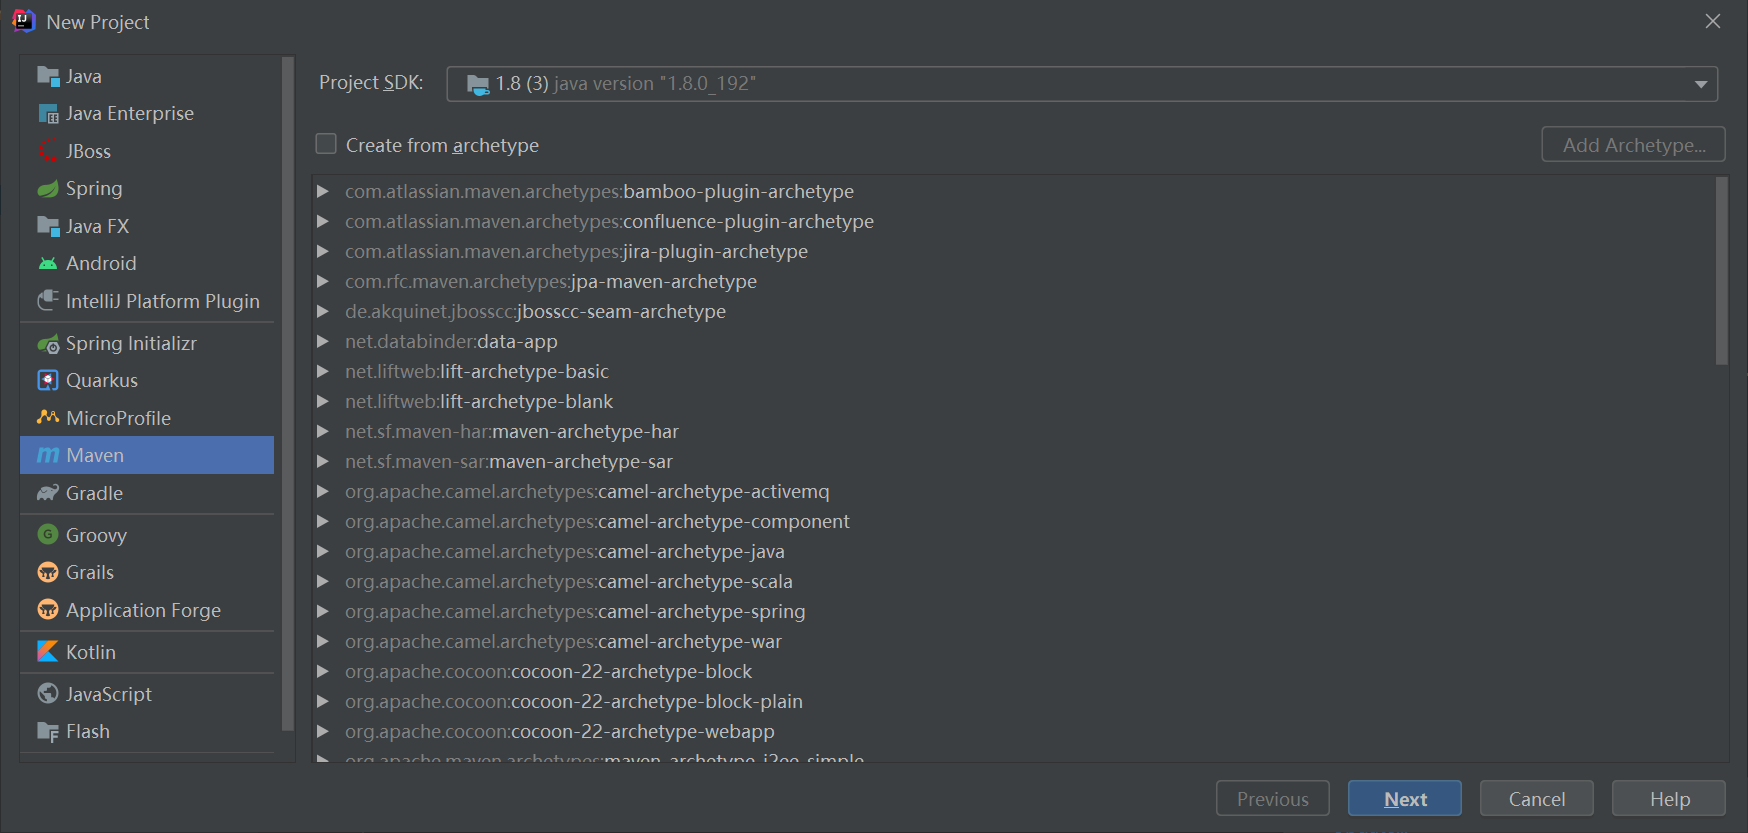The width and height of the screenshot is (1748, 833).
Task: Select the Spring leaf icon
Action: point(48,189)
